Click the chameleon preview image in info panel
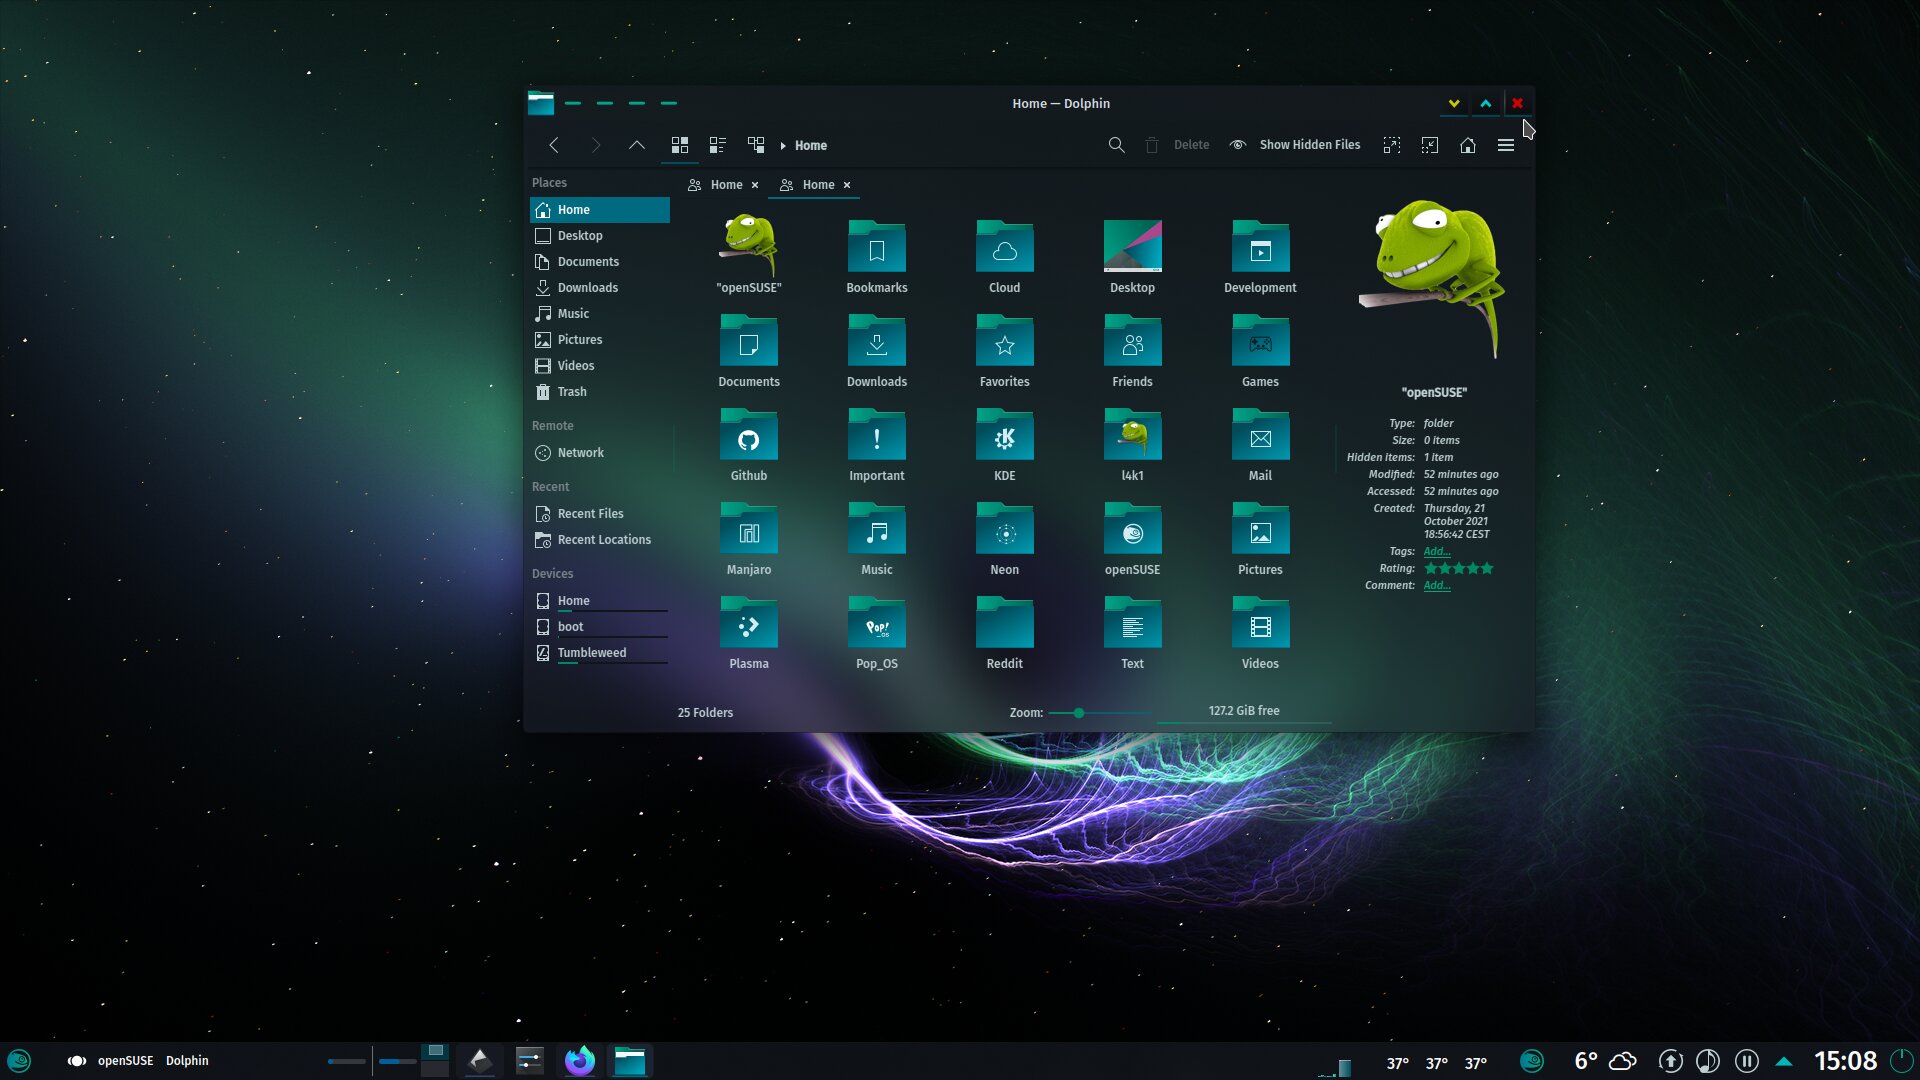The image size is (1920, 1080). click(1432, 278)
